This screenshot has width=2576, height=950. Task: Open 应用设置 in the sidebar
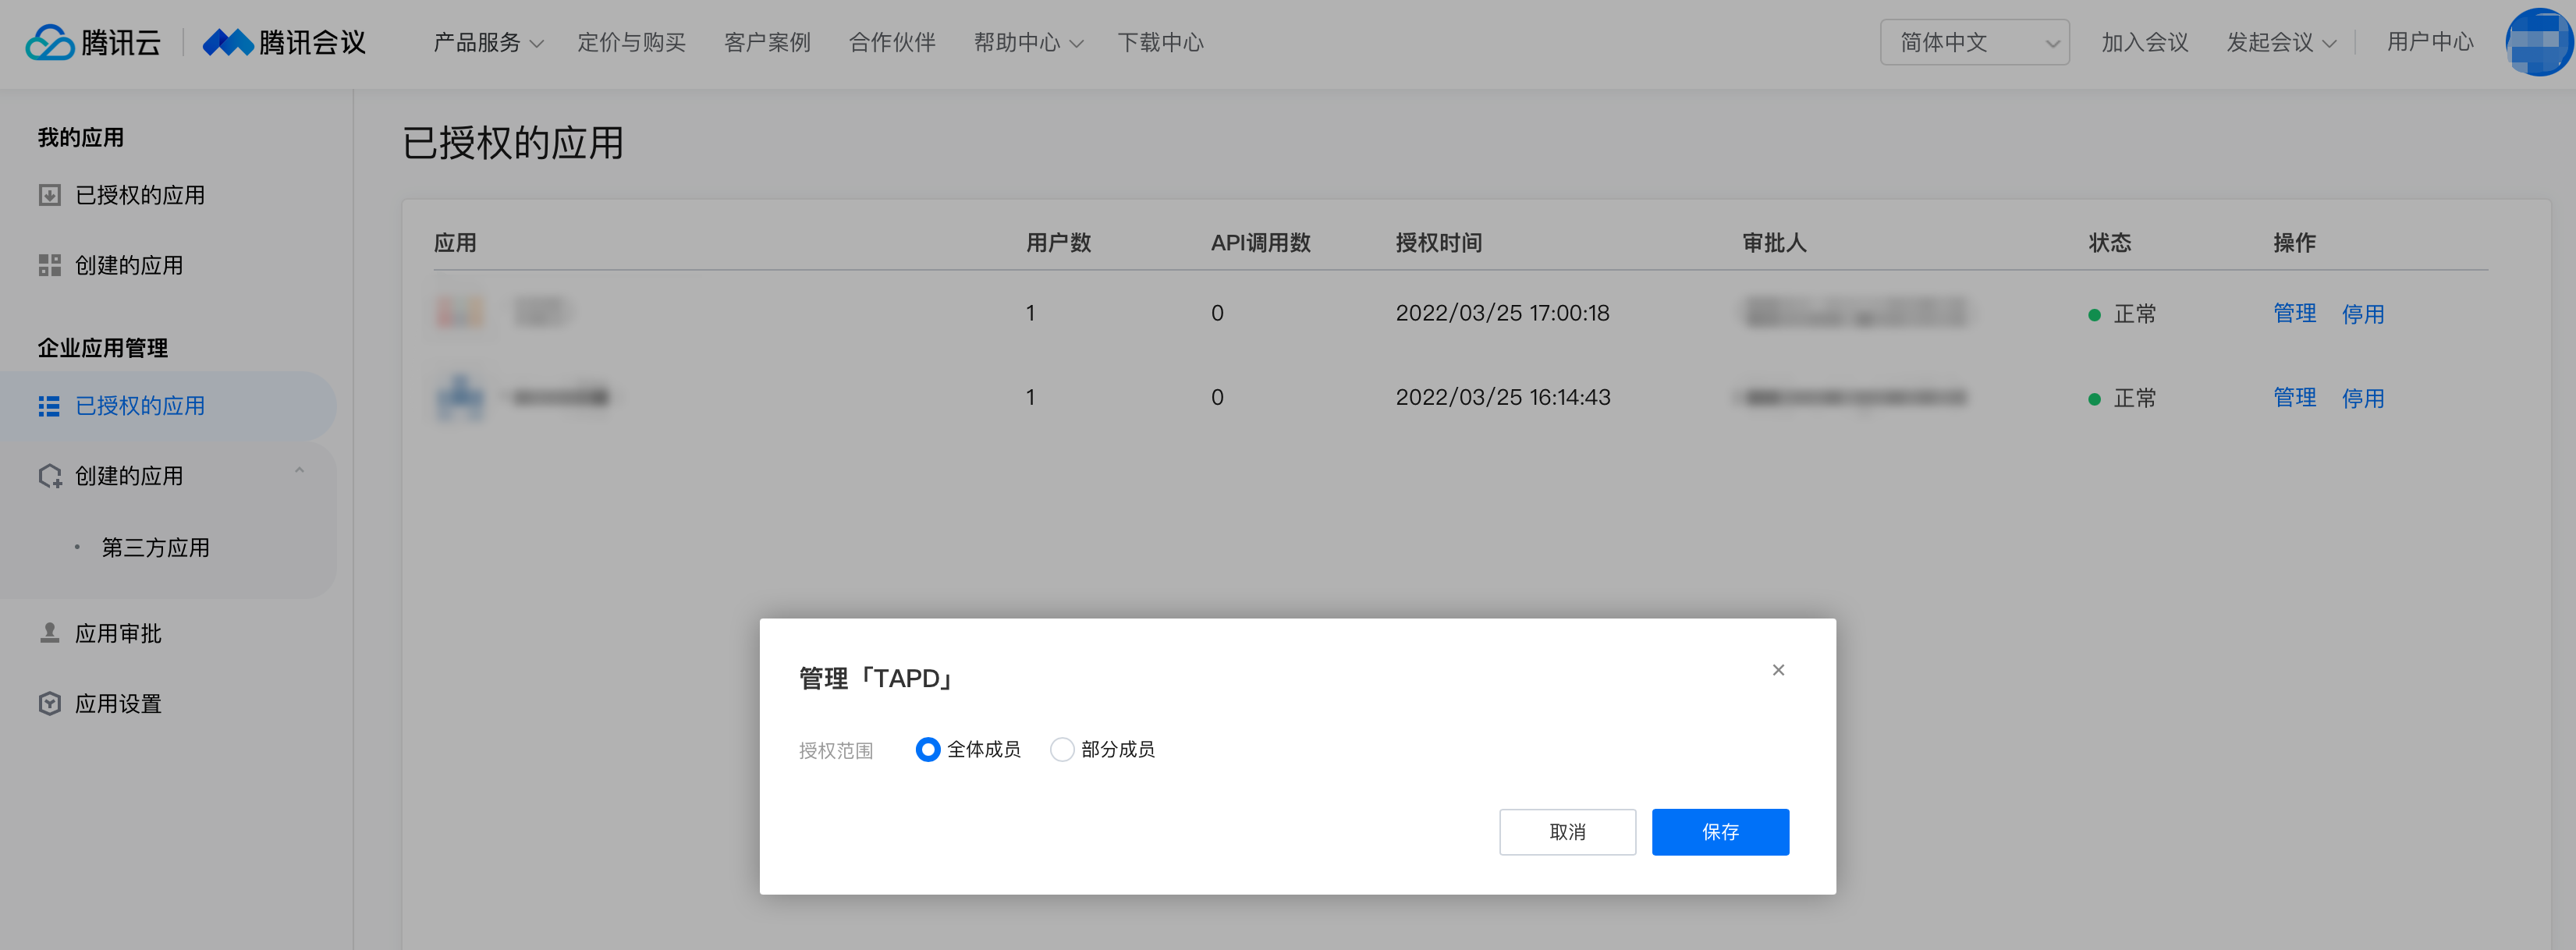118,704
